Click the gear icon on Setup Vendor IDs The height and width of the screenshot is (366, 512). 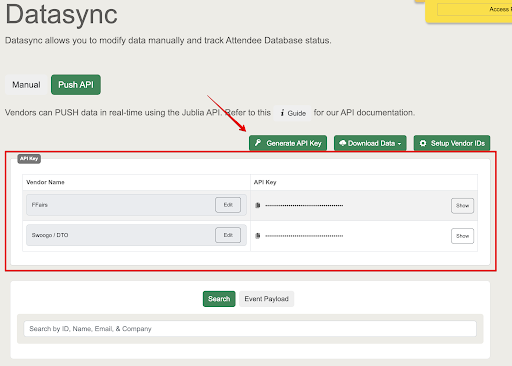point(423,143)
